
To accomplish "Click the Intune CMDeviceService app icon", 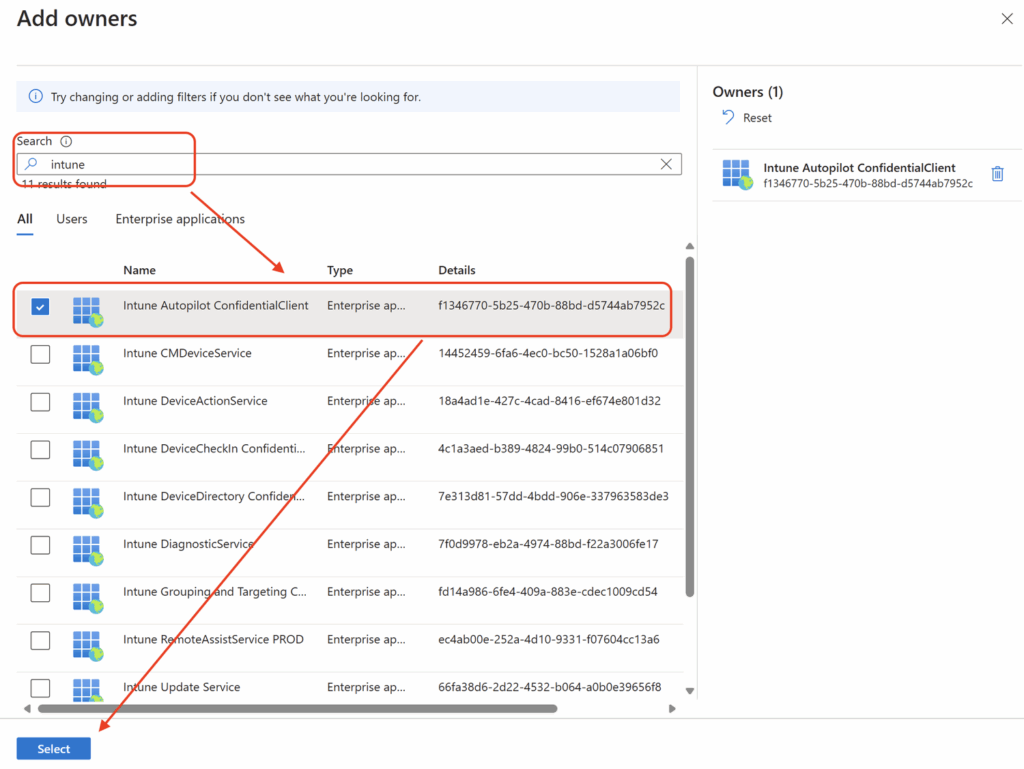I will 88,359.
